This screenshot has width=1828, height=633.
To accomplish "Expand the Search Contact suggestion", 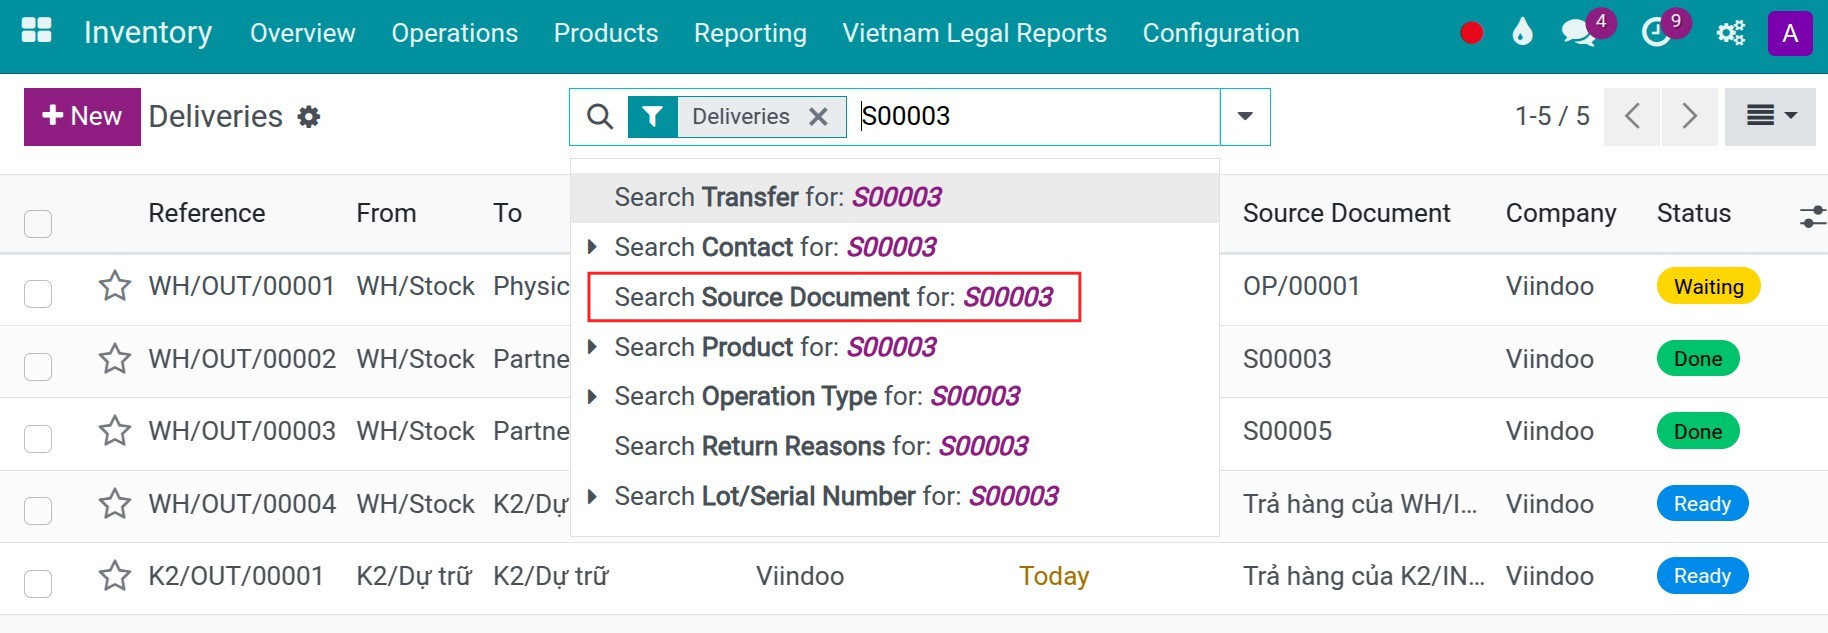I will pos(592,247).
